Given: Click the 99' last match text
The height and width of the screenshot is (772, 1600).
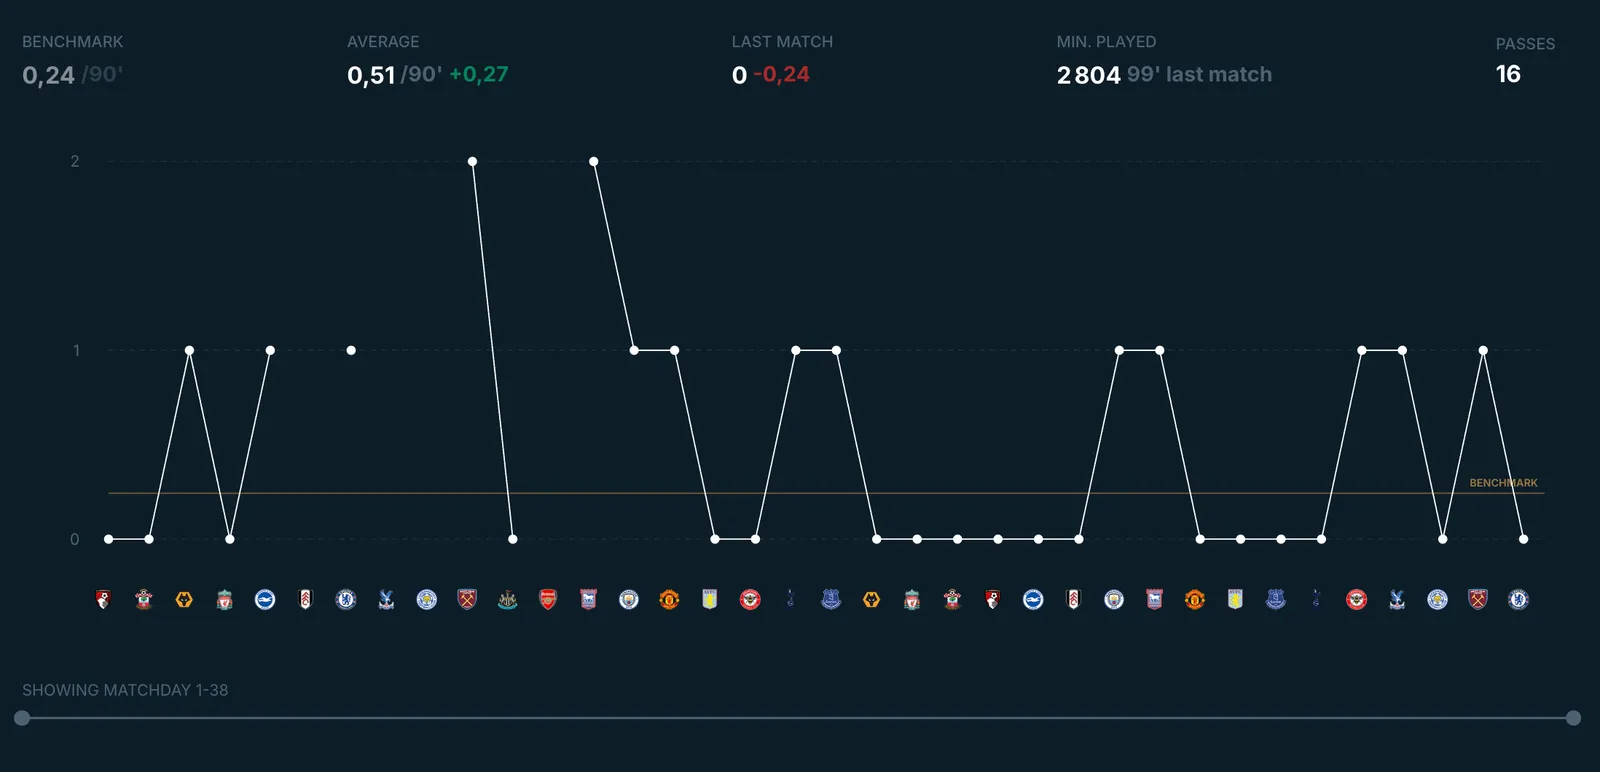Looking at the screenshot, I should [x=1199, y=74].
